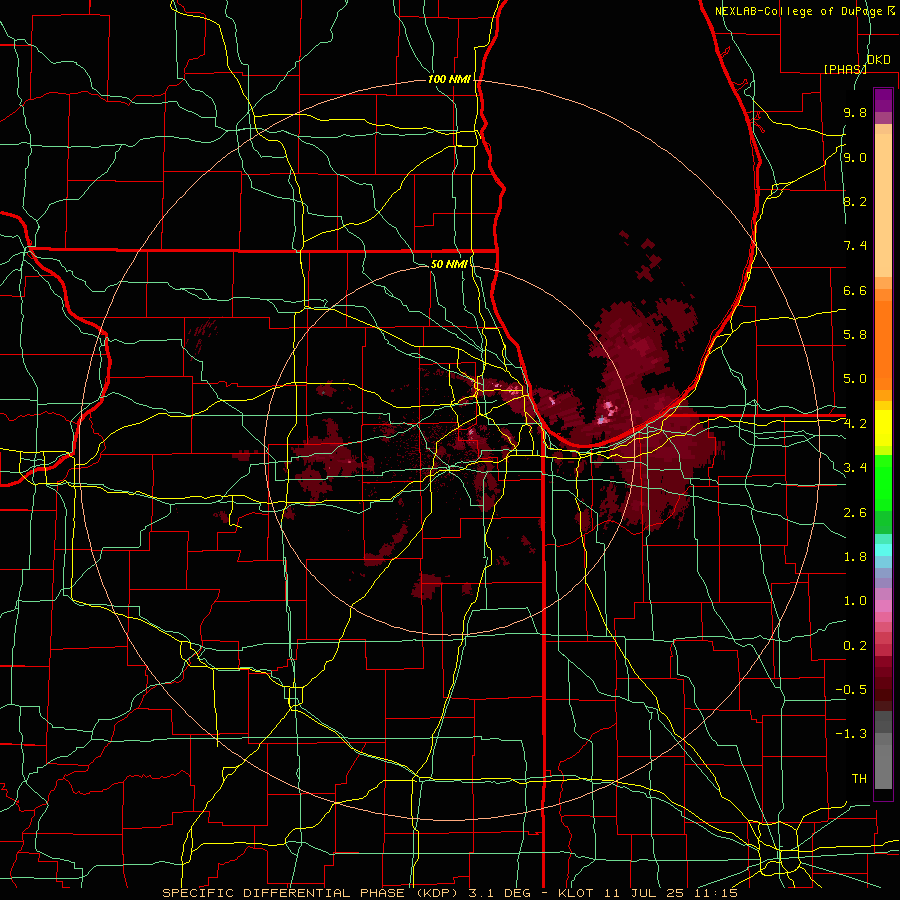Select the 5.8 legend value
900x900 pixels.
click(x=855, y=335)
